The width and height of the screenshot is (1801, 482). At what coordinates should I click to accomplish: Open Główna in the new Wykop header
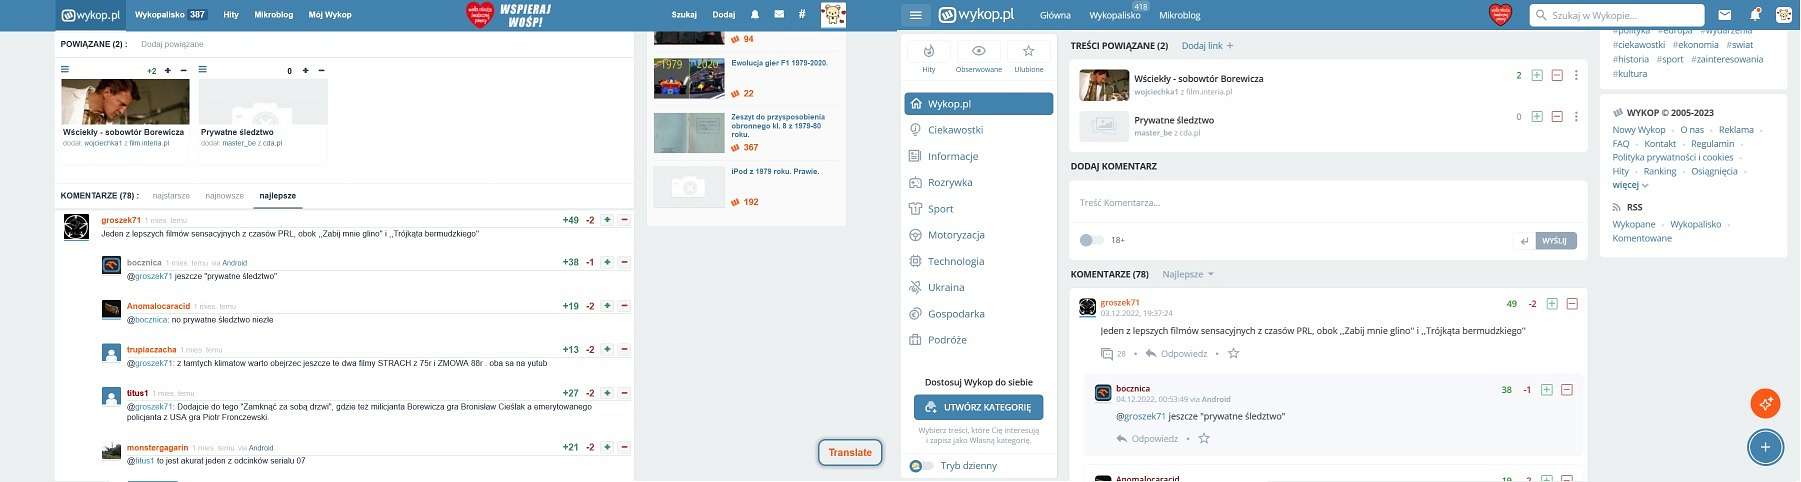pos(1055,15)
